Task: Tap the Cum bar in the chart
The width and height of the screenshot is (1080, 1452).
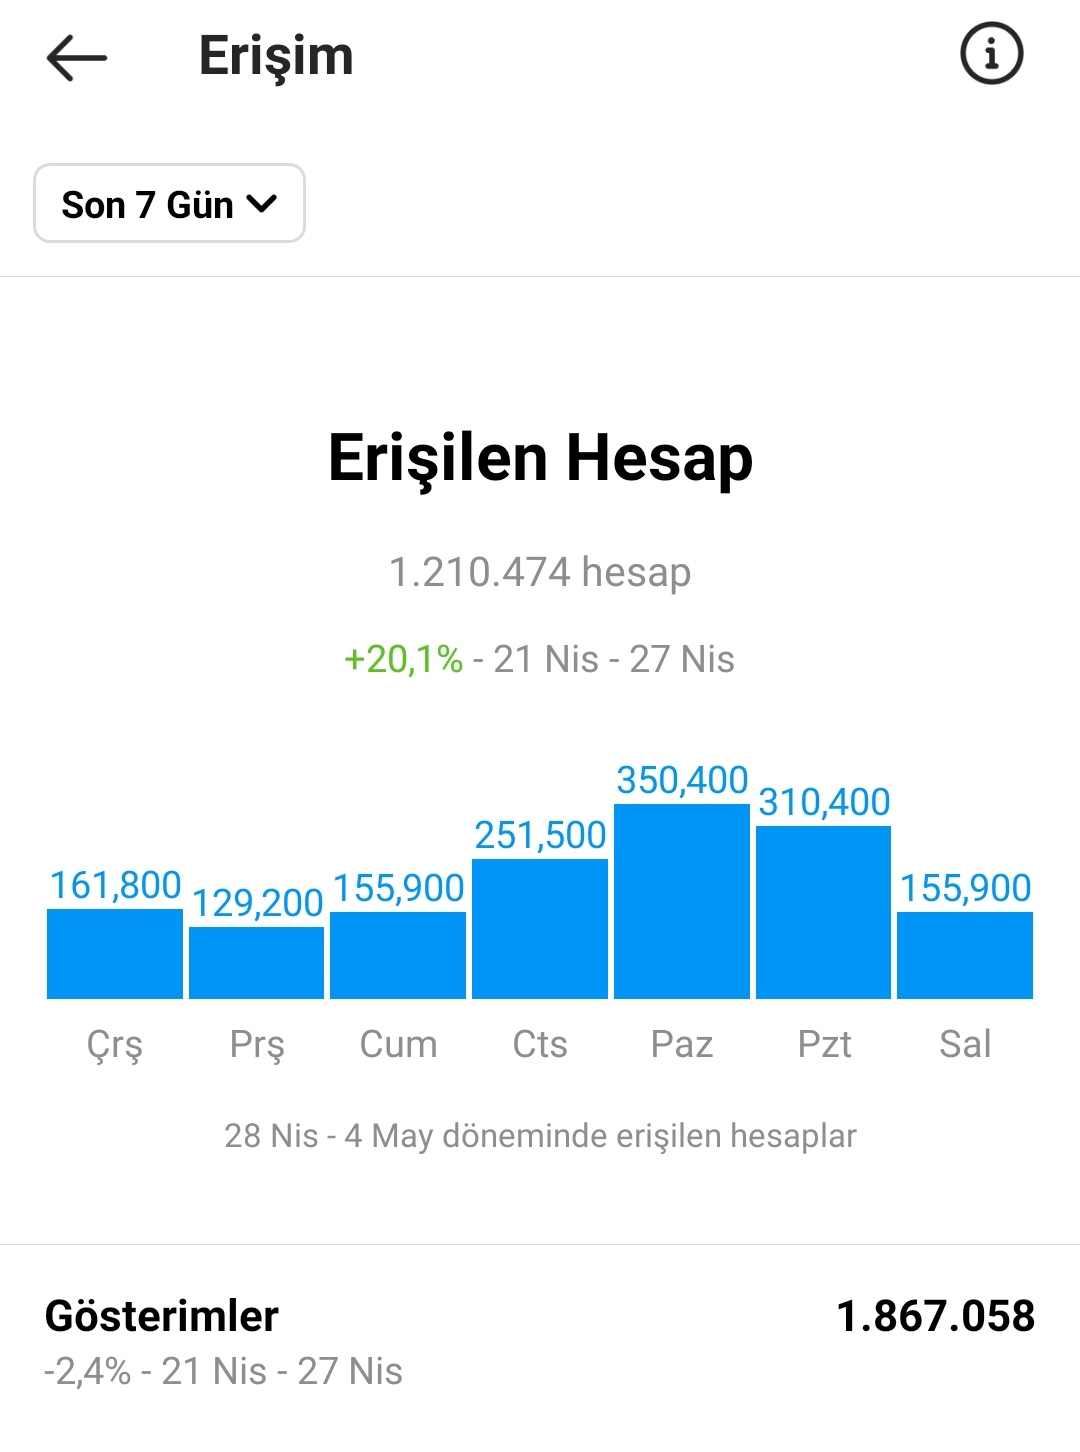Action: 398,955
